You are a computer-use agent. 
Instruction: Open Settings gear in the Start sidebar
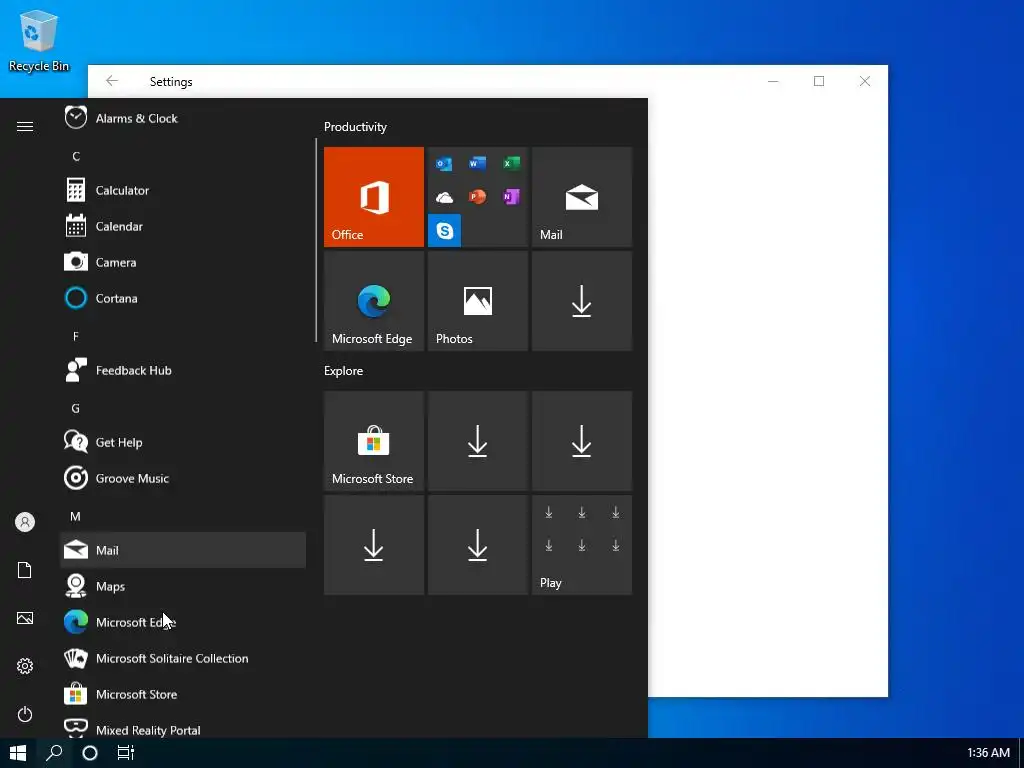click(x=25, y=666)
